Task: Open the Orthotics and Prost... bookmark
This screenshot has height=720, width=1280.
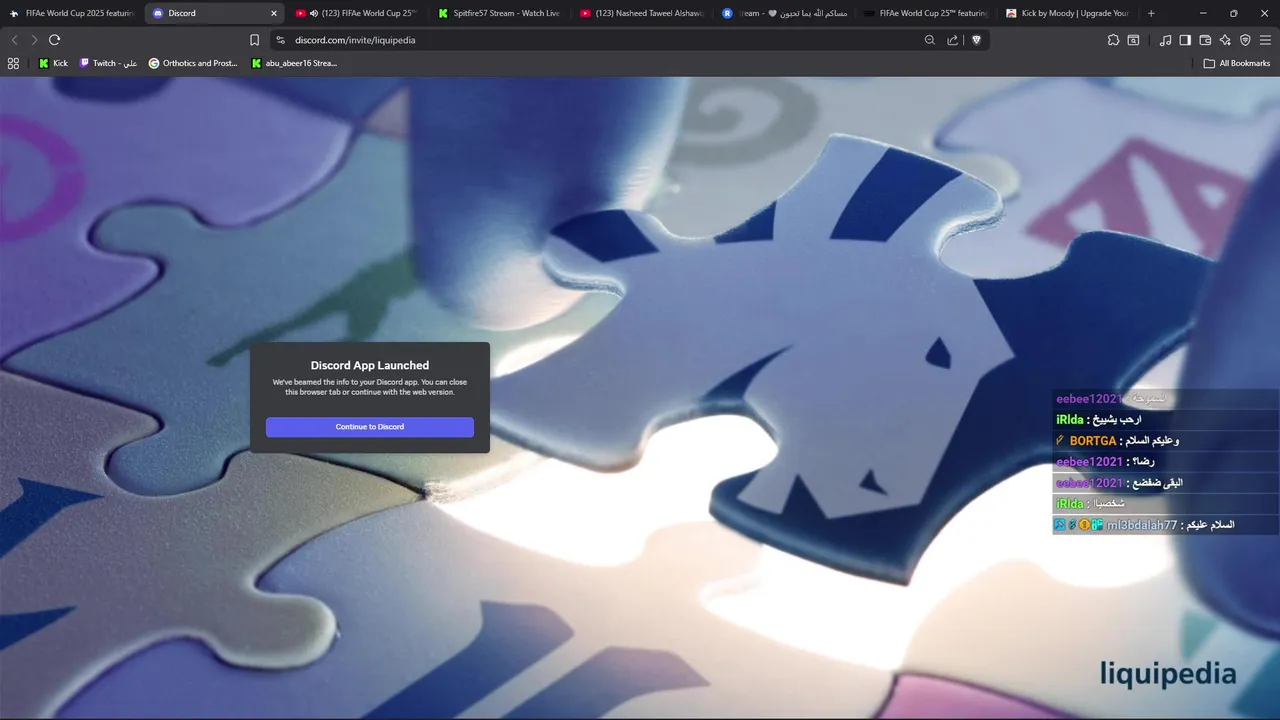Action: pos(193,63)
